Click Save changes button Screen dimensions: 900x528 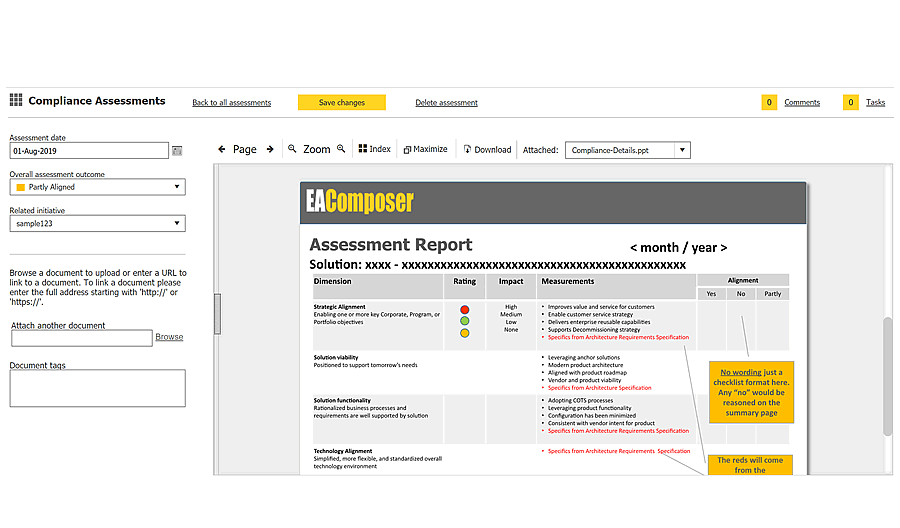(x=342, y=103)
